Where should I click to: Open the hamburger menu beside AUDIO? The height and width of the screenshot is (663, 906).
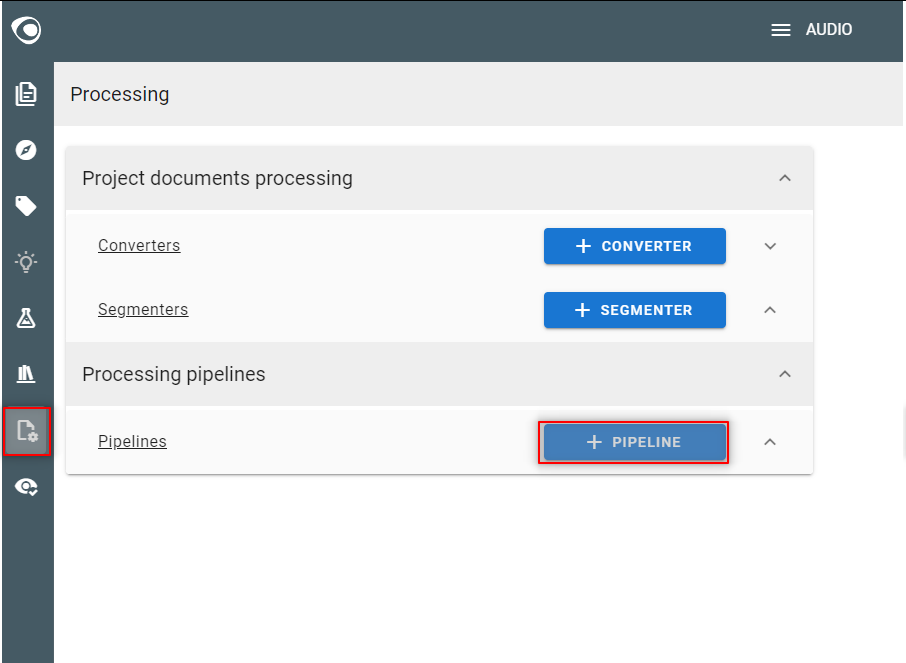pyautogui.click(x=781, y=30)
